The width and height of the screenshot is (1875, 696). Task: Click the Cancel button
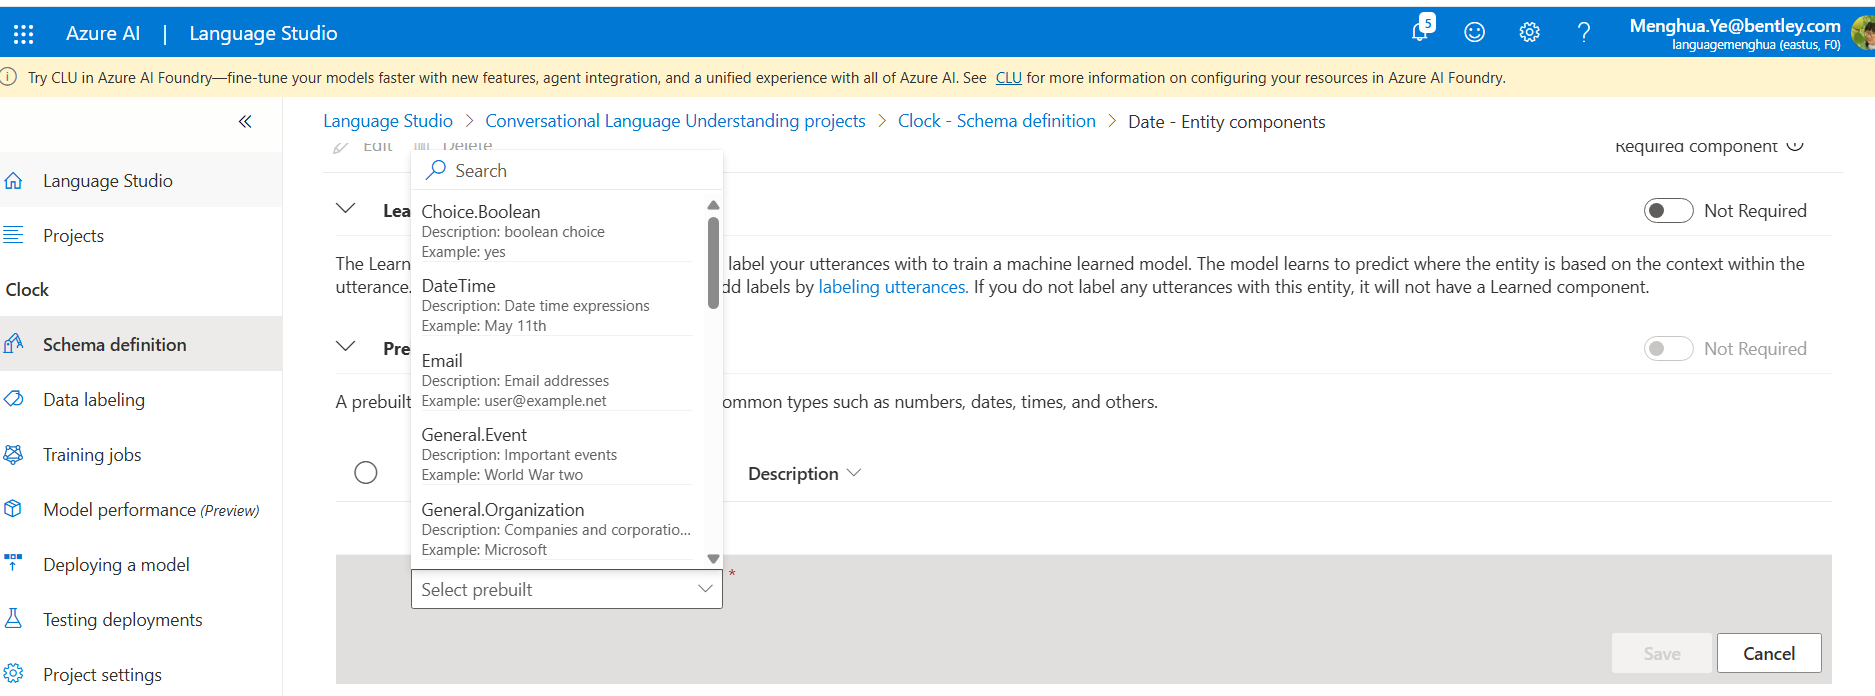coord(1769,653)
